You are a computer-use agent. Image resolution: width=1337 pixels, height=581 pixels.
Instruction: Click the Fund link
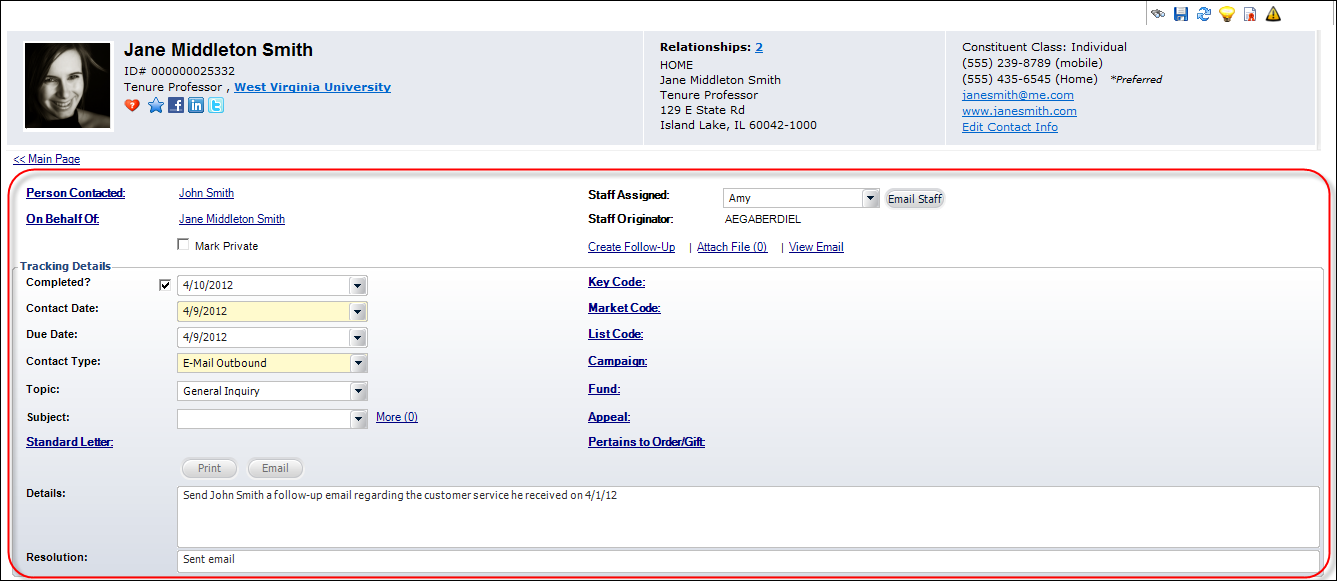click(x=604, y=389)
